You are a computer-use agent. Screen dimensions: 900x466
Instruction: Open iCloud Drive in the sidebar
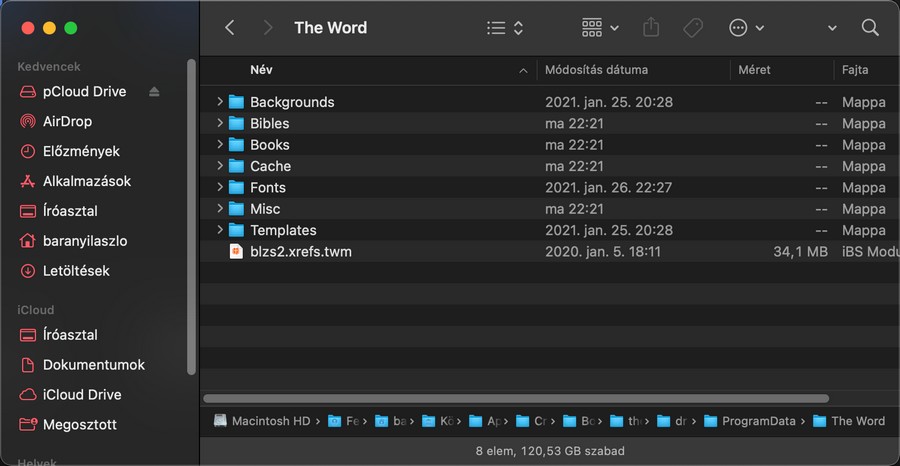[82, 395]
